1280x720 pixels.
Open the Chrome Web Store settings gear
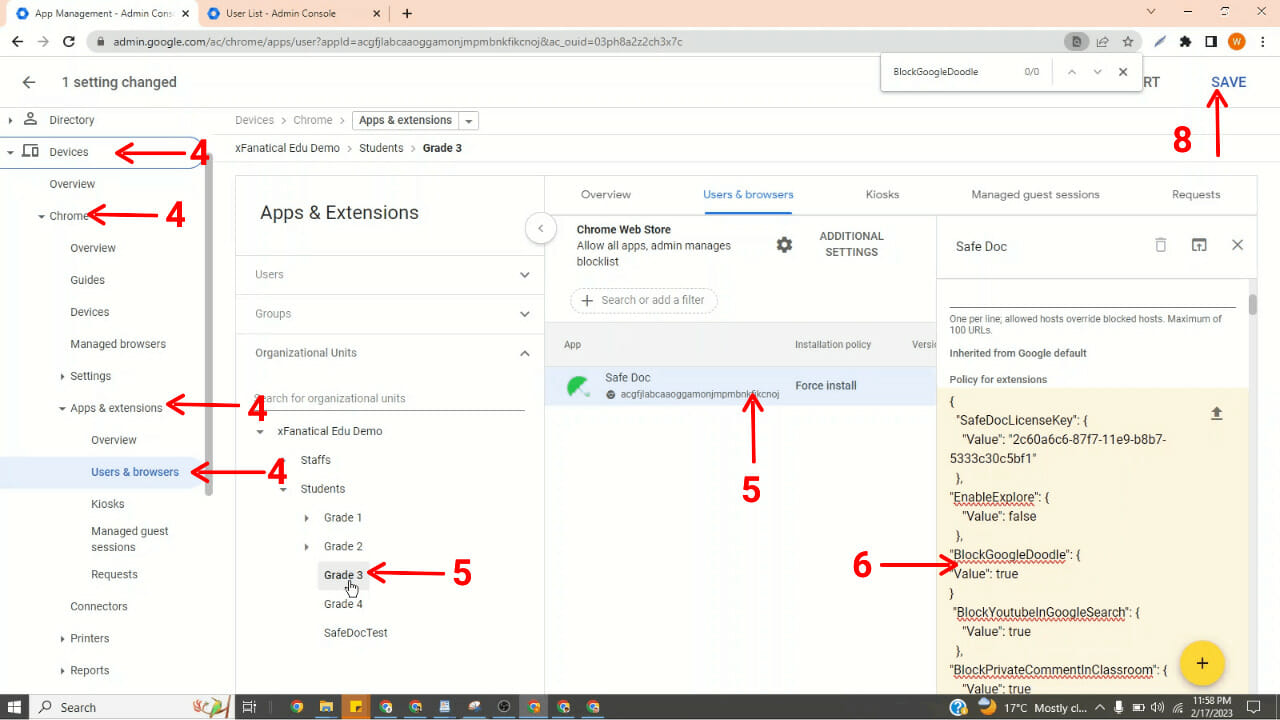pos(784,244)
